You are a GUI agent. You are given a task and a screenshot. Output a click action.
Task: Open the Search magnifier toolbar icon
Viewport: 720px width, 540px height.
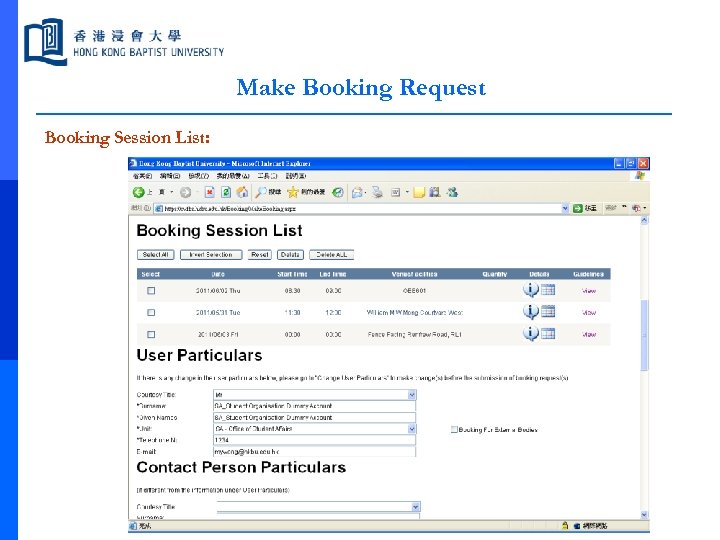261,192
